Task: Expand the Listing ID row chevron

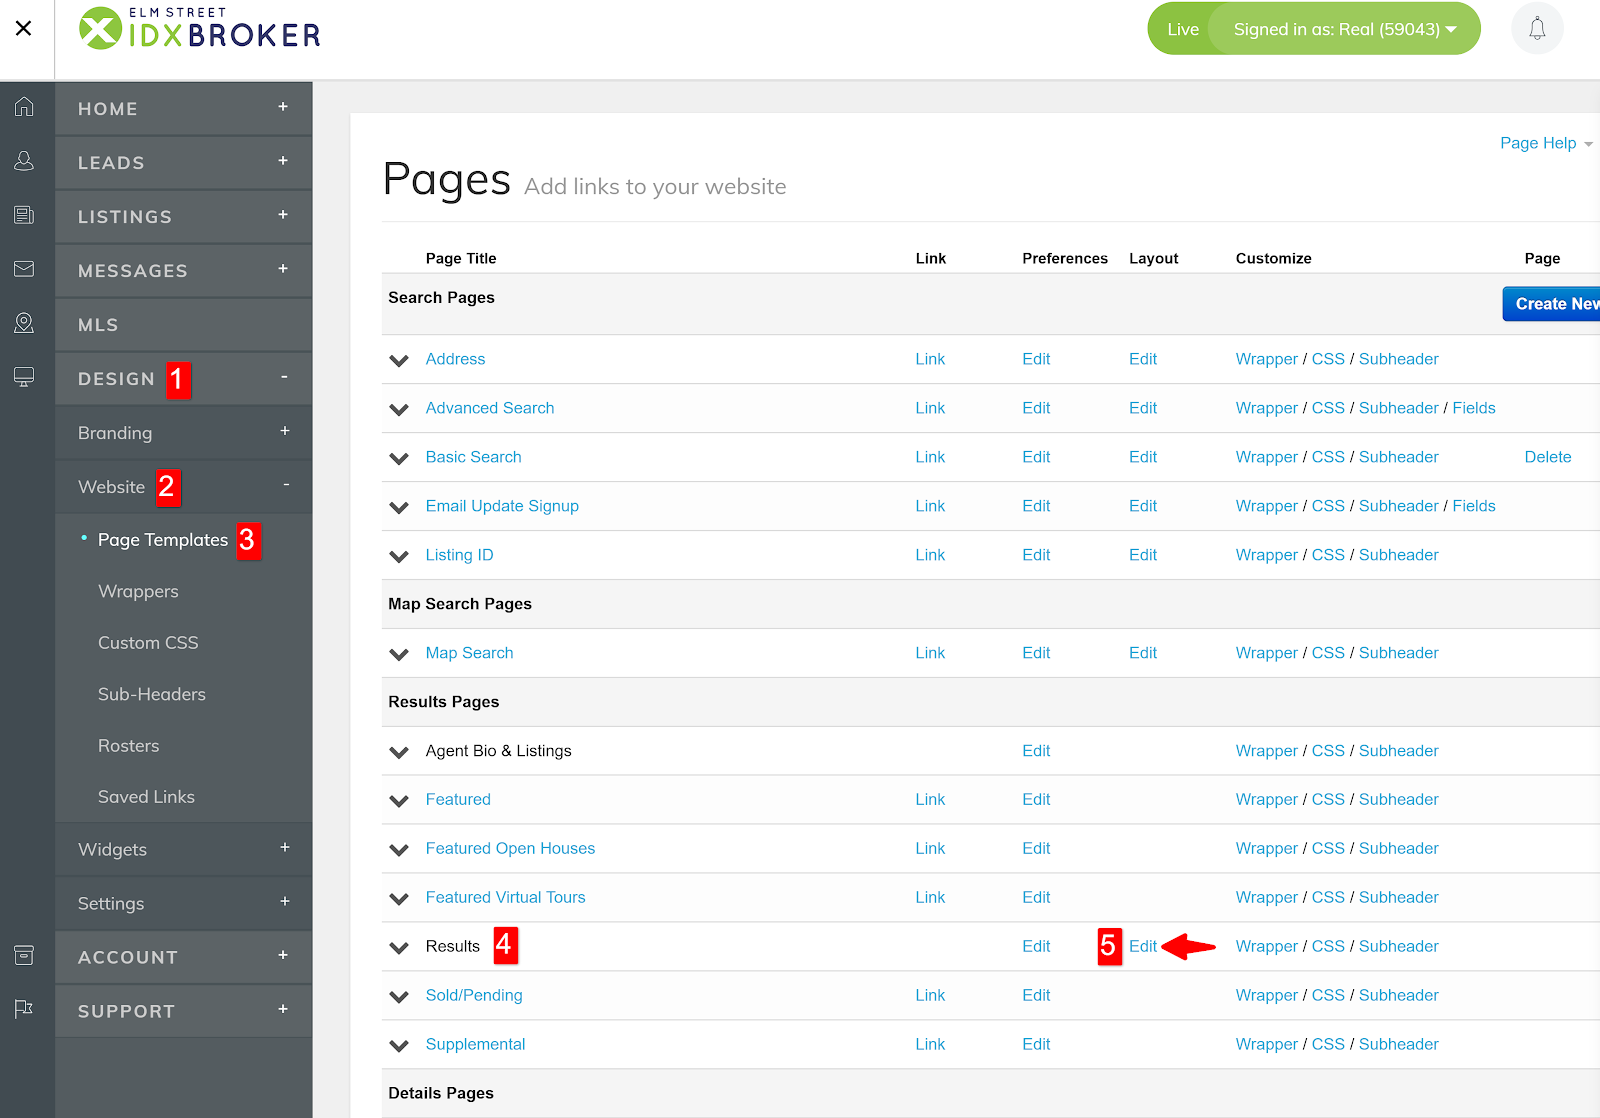Action: tap(399, 556)
